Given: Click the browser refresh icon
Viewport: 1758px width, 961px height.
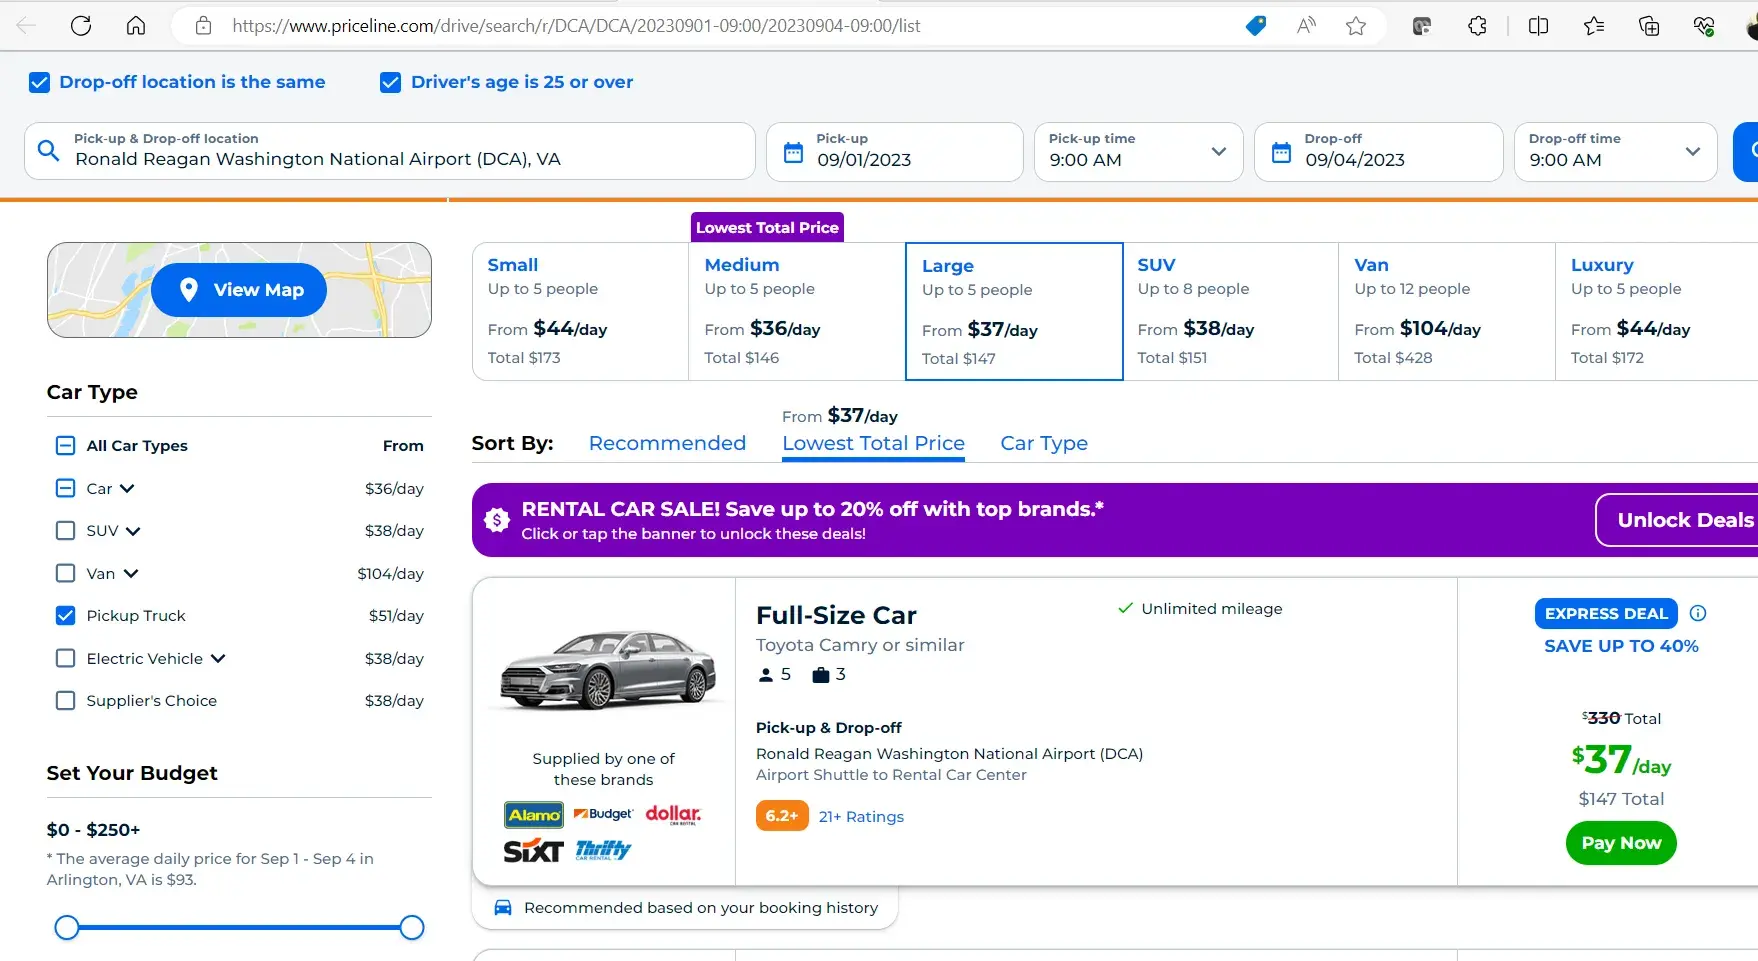Looking at the screenshot, I should click(81, 26).
